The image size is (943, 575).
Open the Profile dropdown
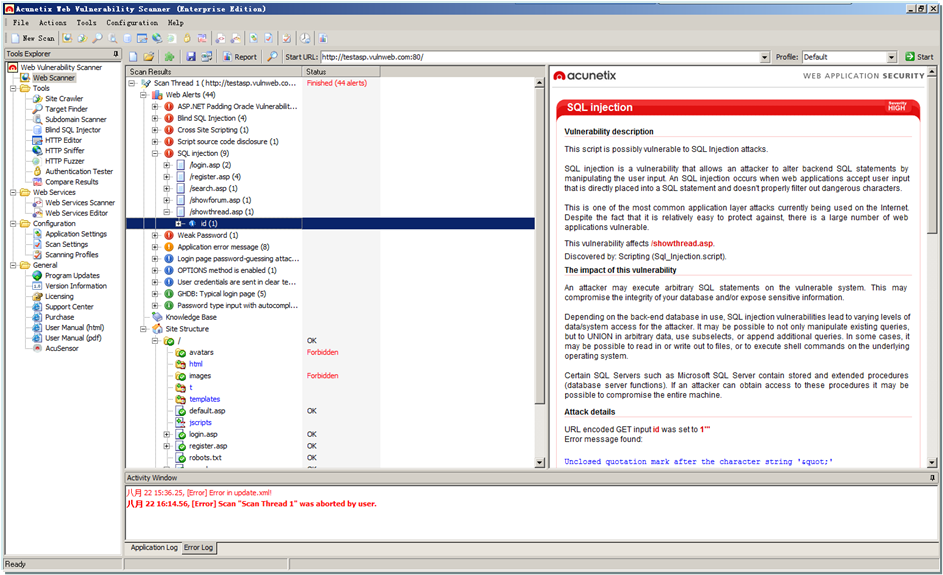coord(893,57)
